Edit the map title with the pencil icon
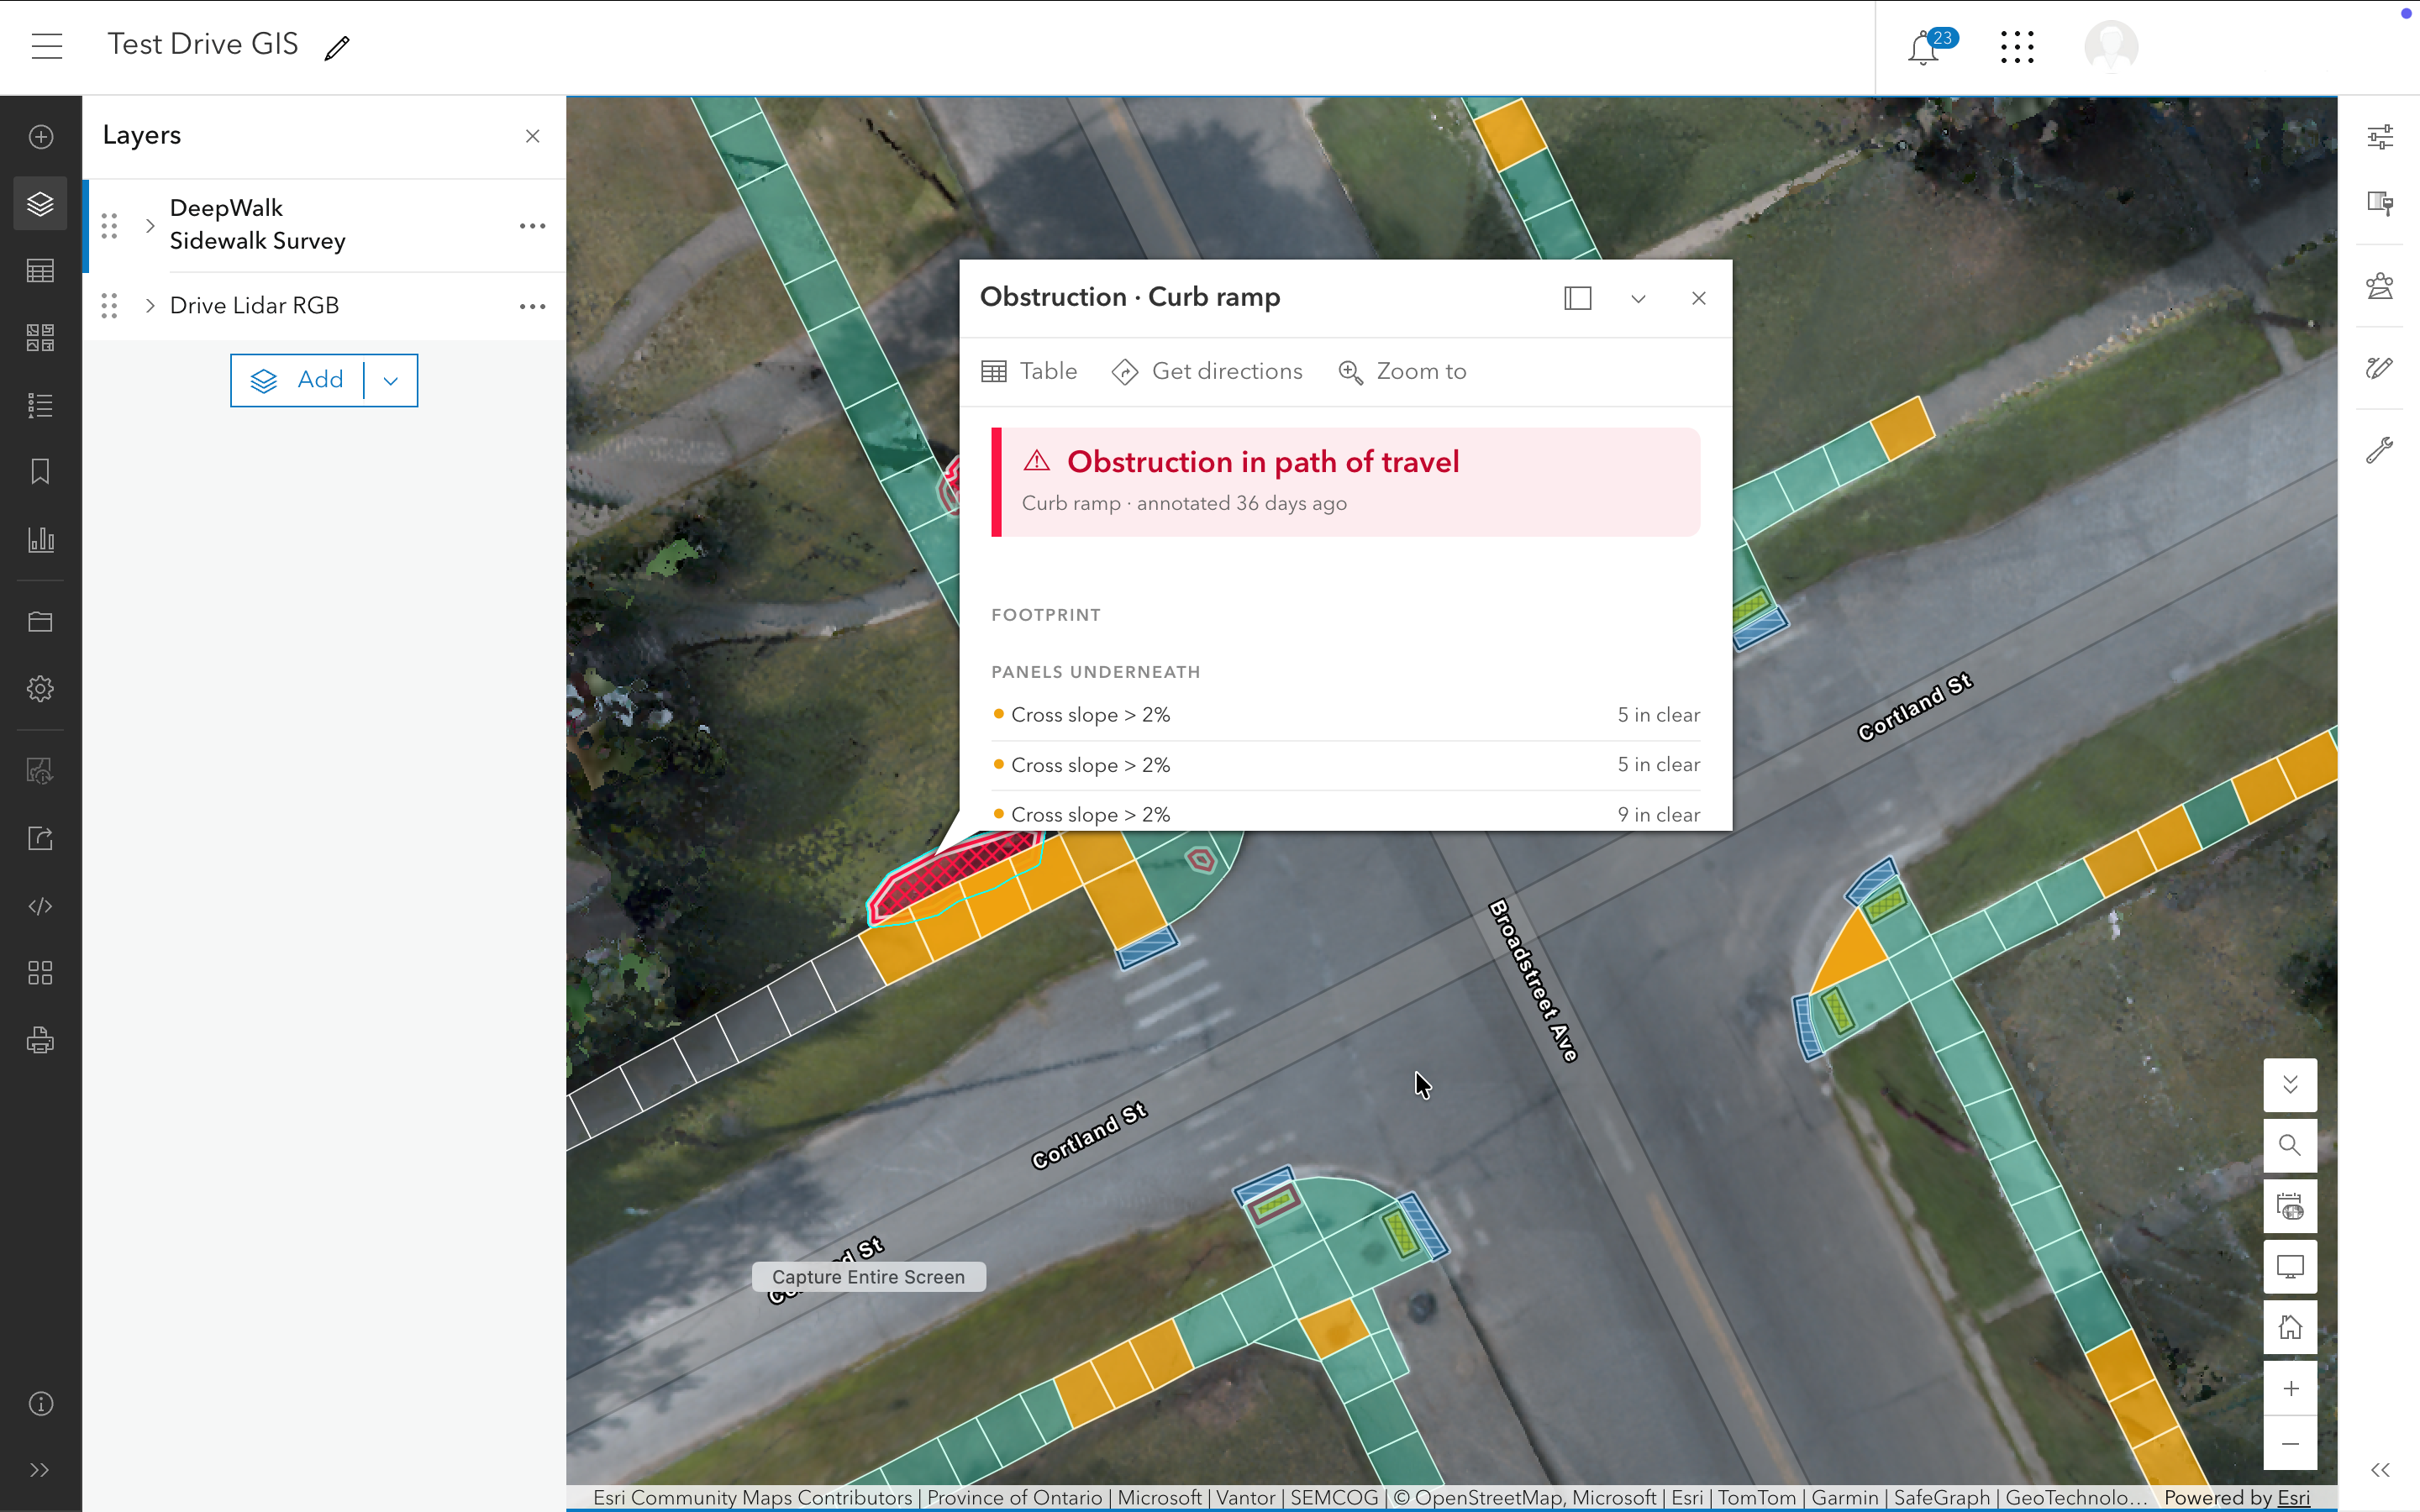Image resolution: width=2420 pixels, height=1512 pixels. pos(337,47)
